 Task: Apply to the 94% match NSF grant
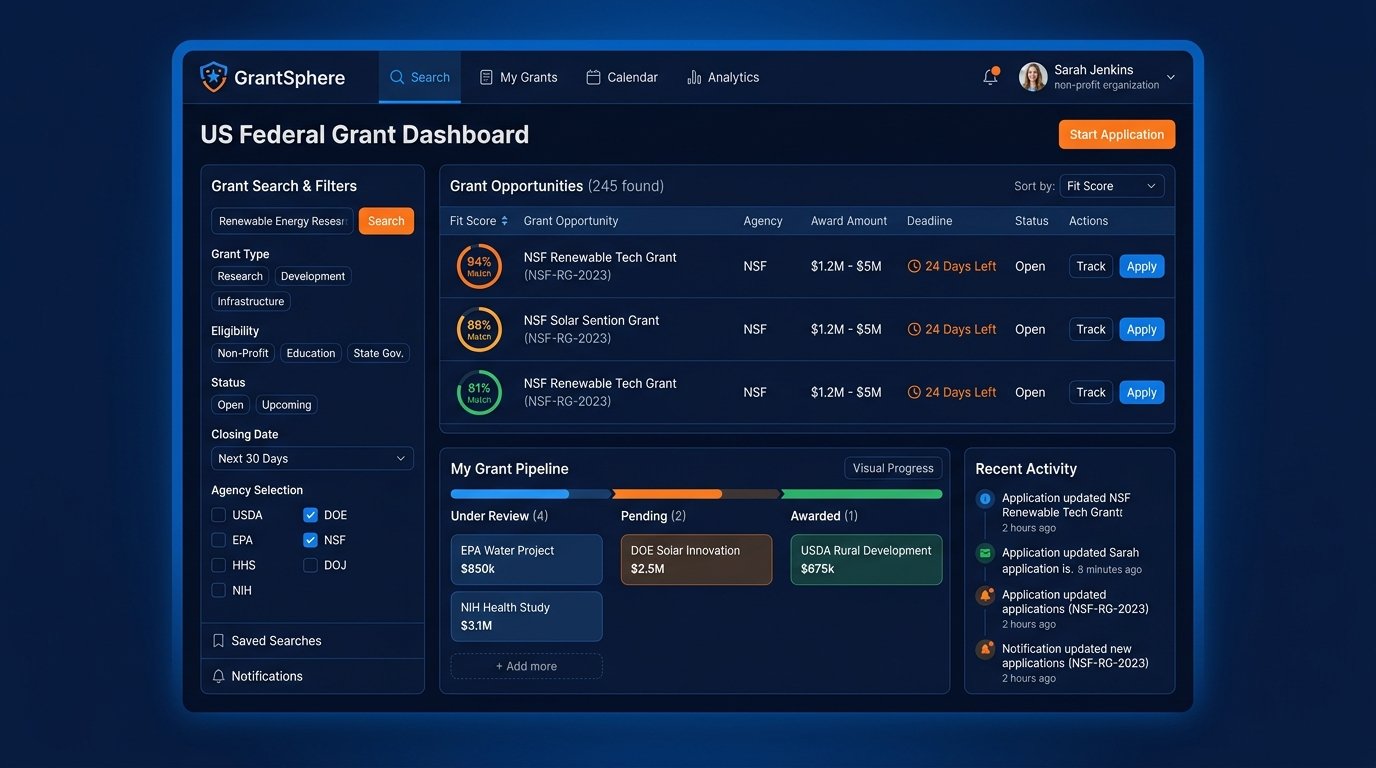pyautogui.click(x=1142, y=266)
